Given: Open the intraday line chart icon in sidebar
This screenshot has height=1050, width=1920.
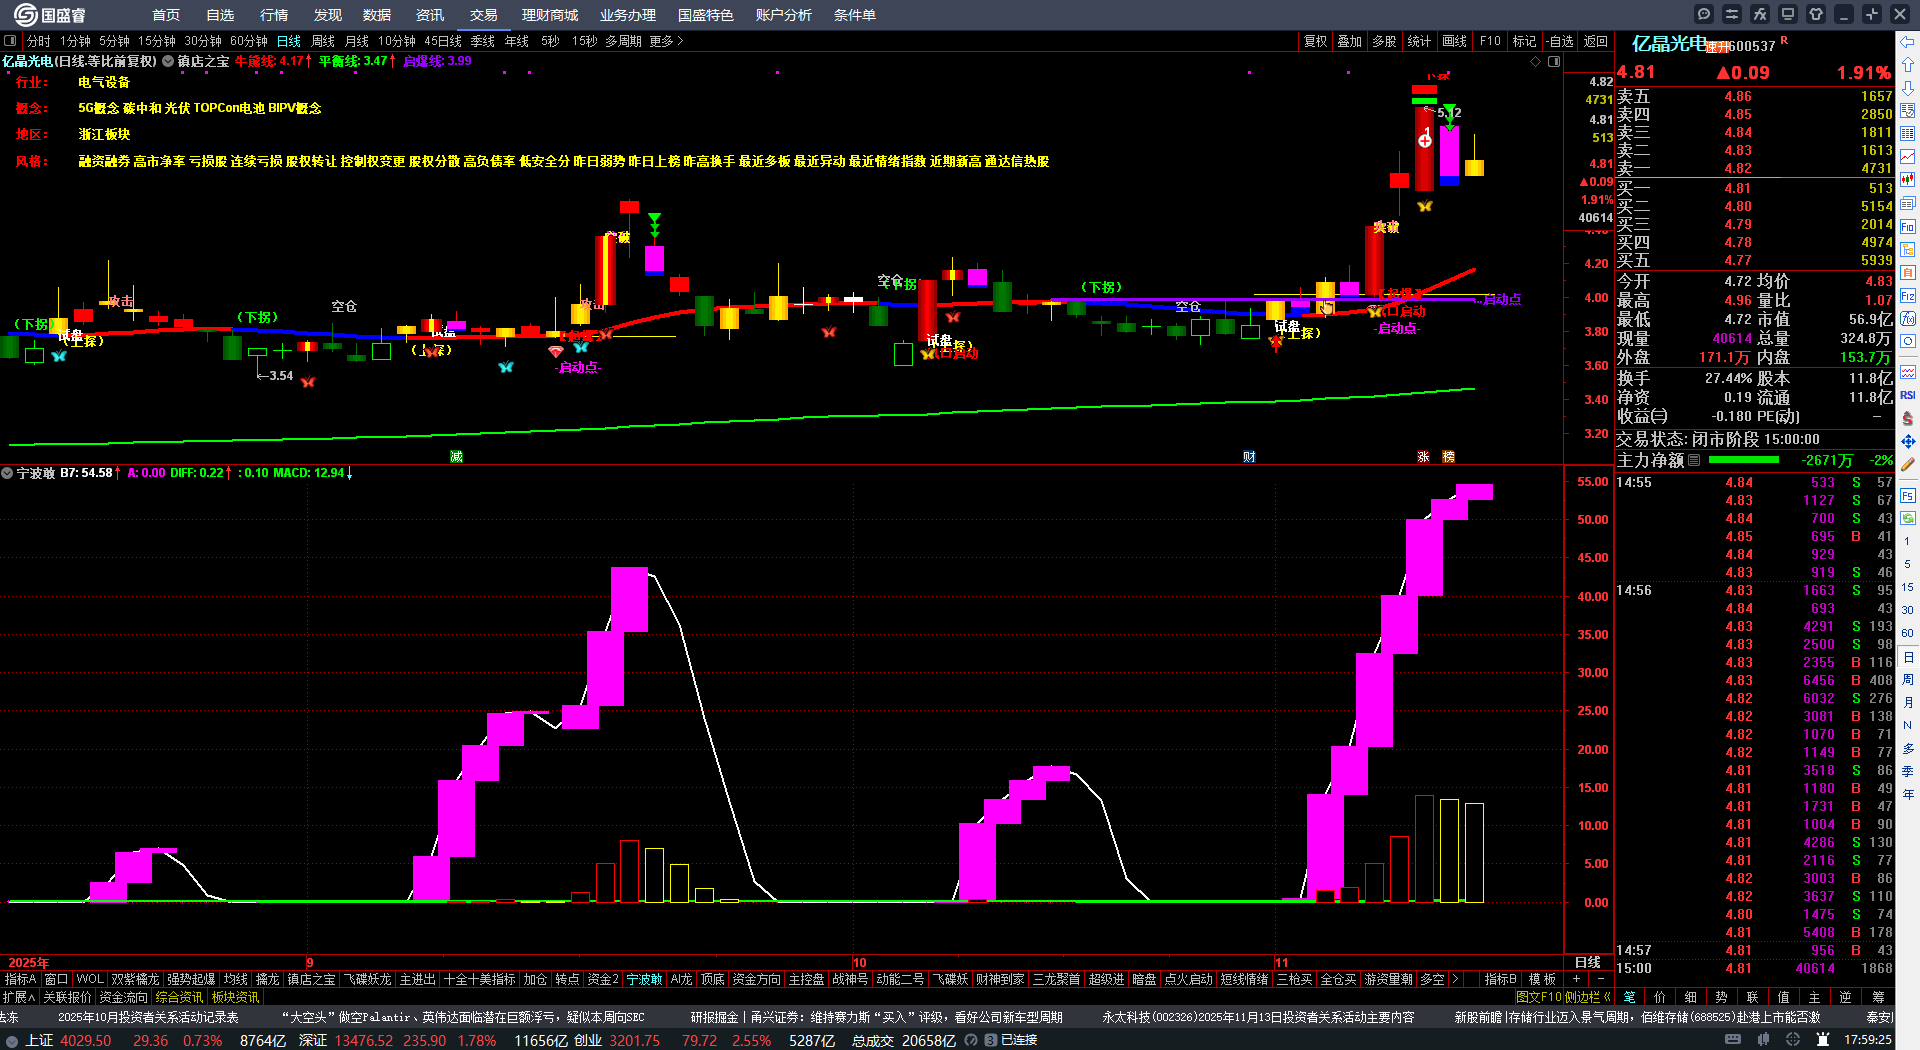Looking at the screenshot, I should point(1908,157).
